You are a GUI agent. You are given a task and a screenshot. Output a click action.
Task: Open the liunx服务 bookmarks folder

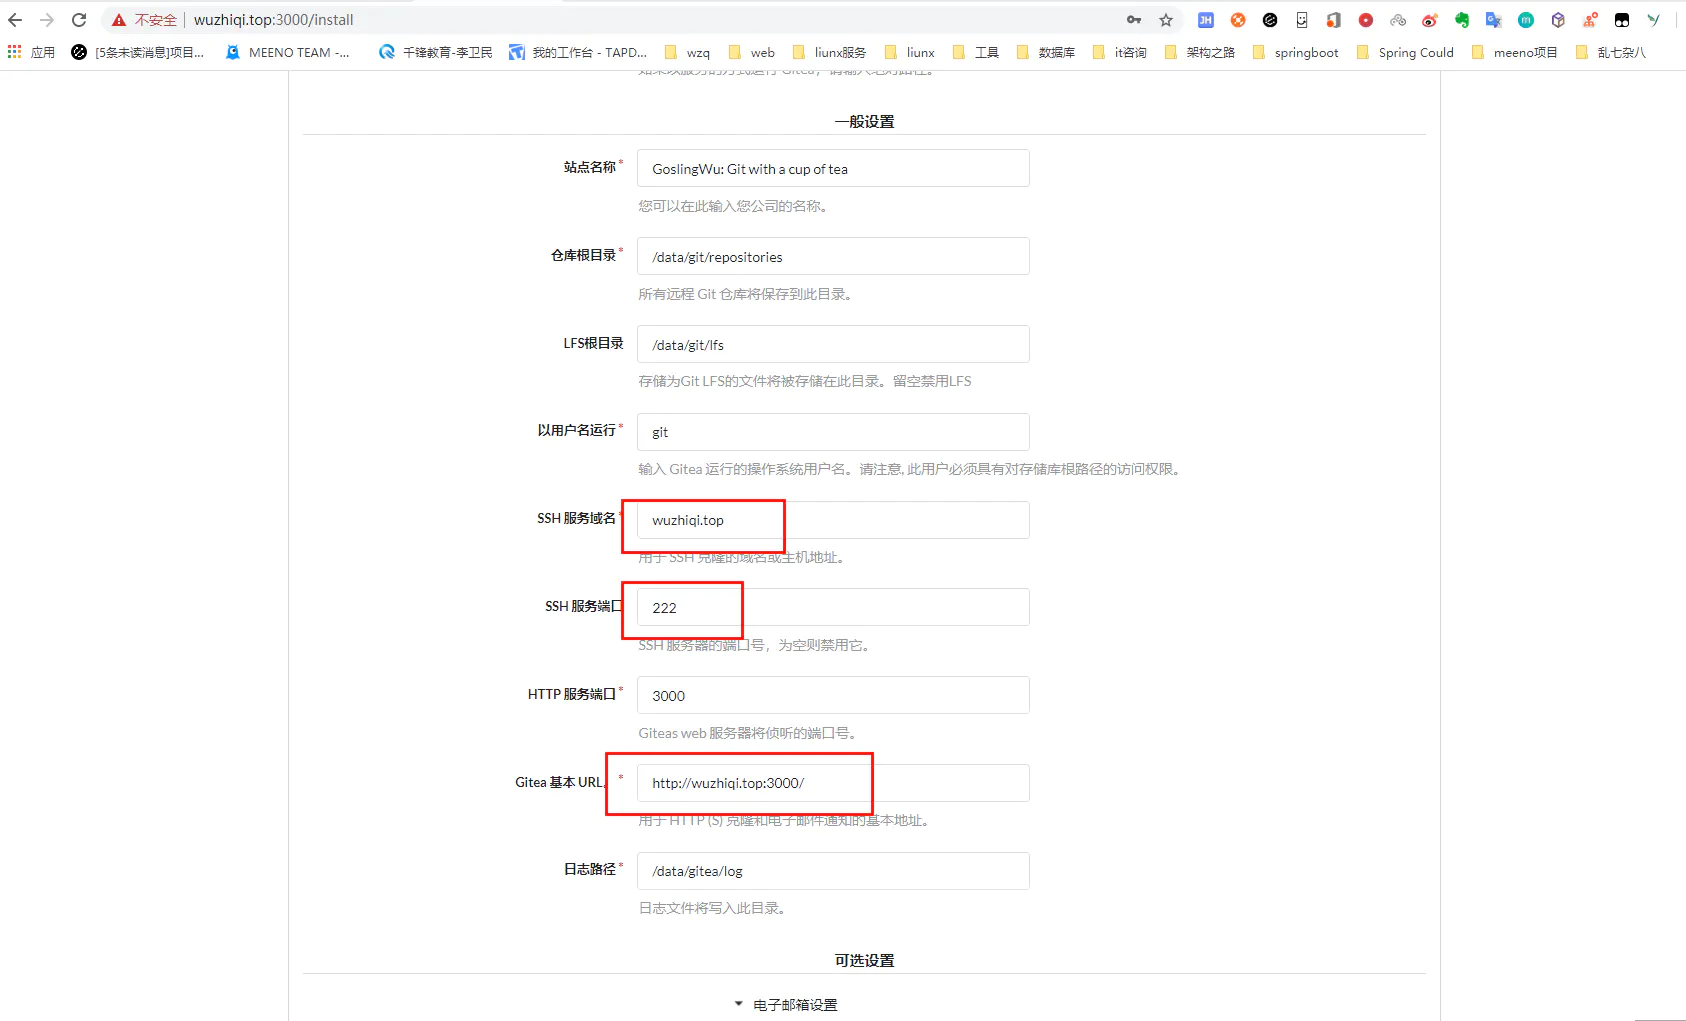pos(829,52)
